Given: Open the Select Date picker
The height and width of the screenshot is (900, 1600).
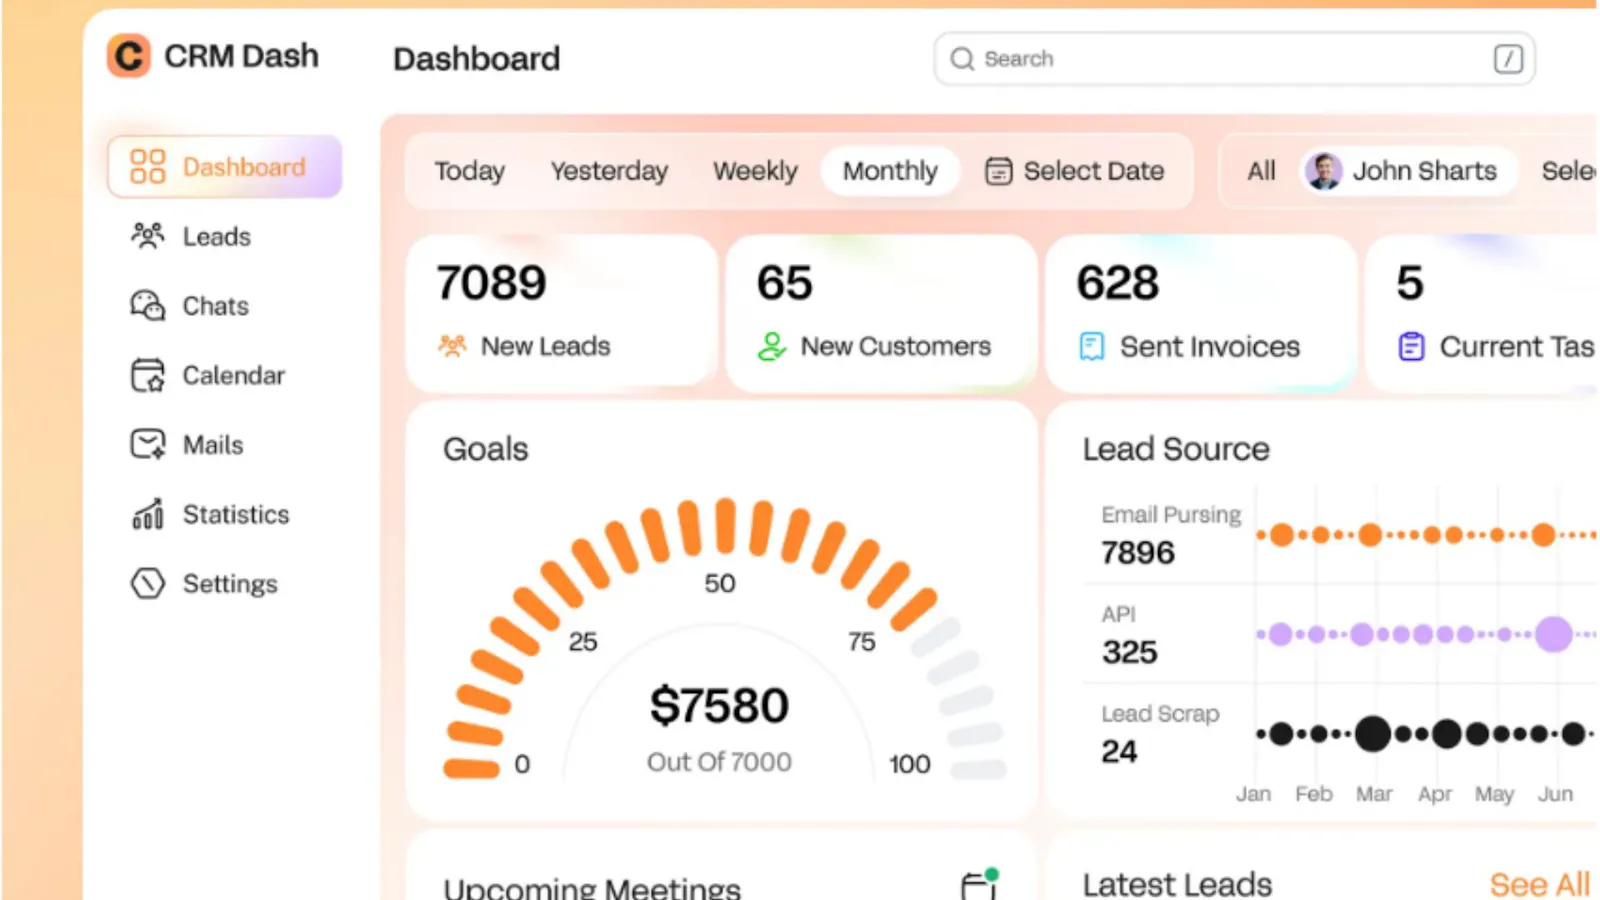Looking at the screenshot, I should pyautogui.click(x=1075, y=171).
